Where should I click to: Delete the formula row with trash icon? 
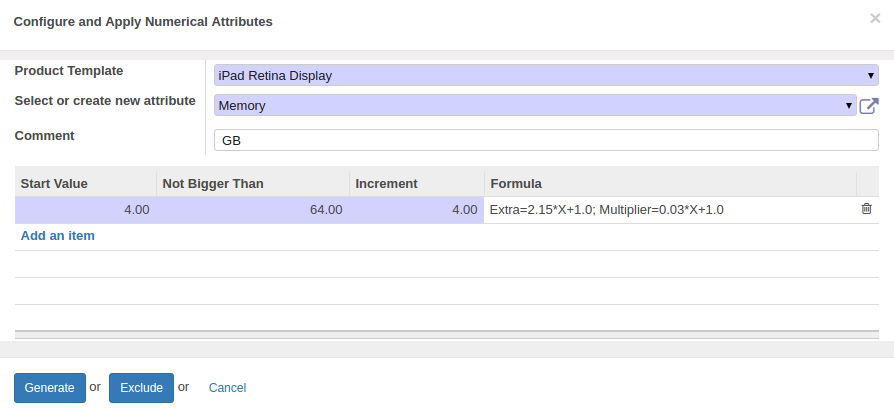pos(866,209)
